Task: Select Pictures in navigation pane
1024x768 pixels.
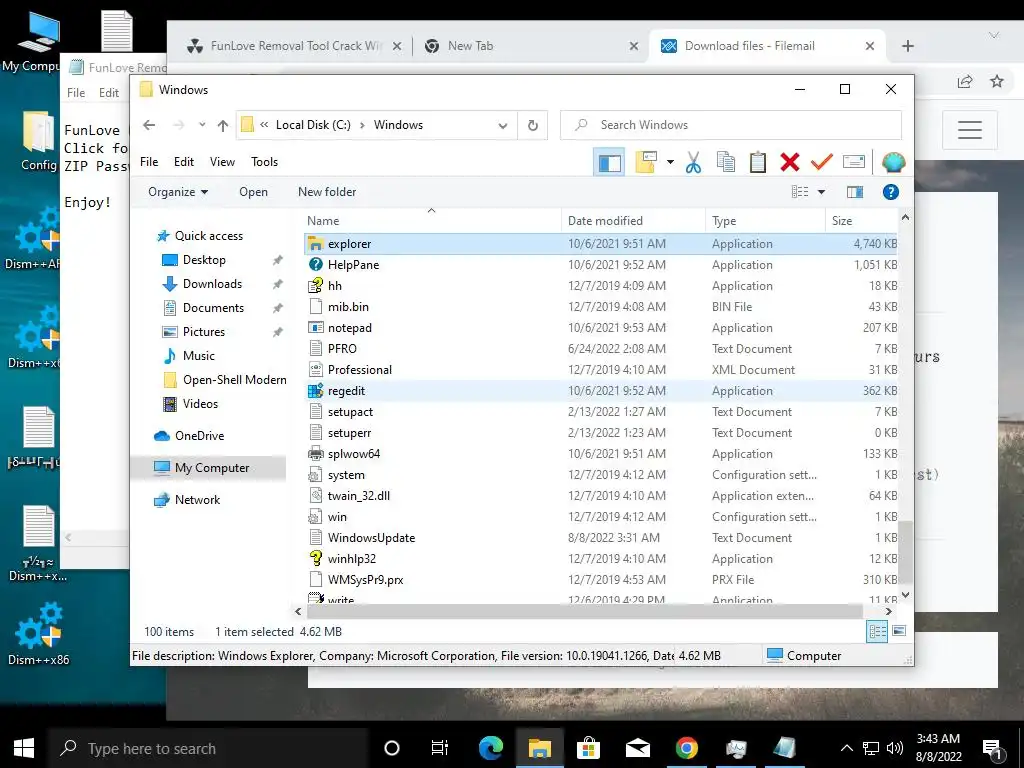Action: [203, 332]
